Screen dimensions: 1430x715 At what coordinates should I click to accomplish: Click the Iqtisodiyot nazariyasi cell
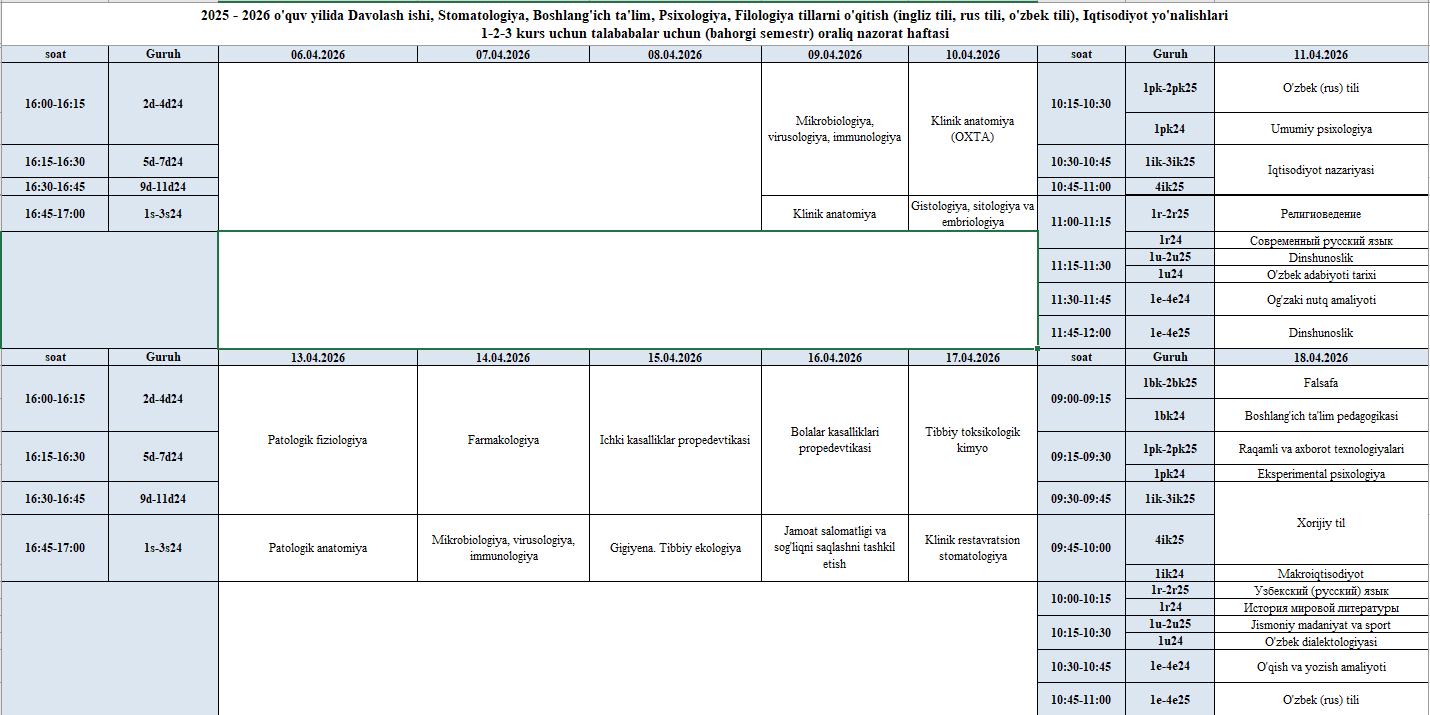coord(1321,170)
